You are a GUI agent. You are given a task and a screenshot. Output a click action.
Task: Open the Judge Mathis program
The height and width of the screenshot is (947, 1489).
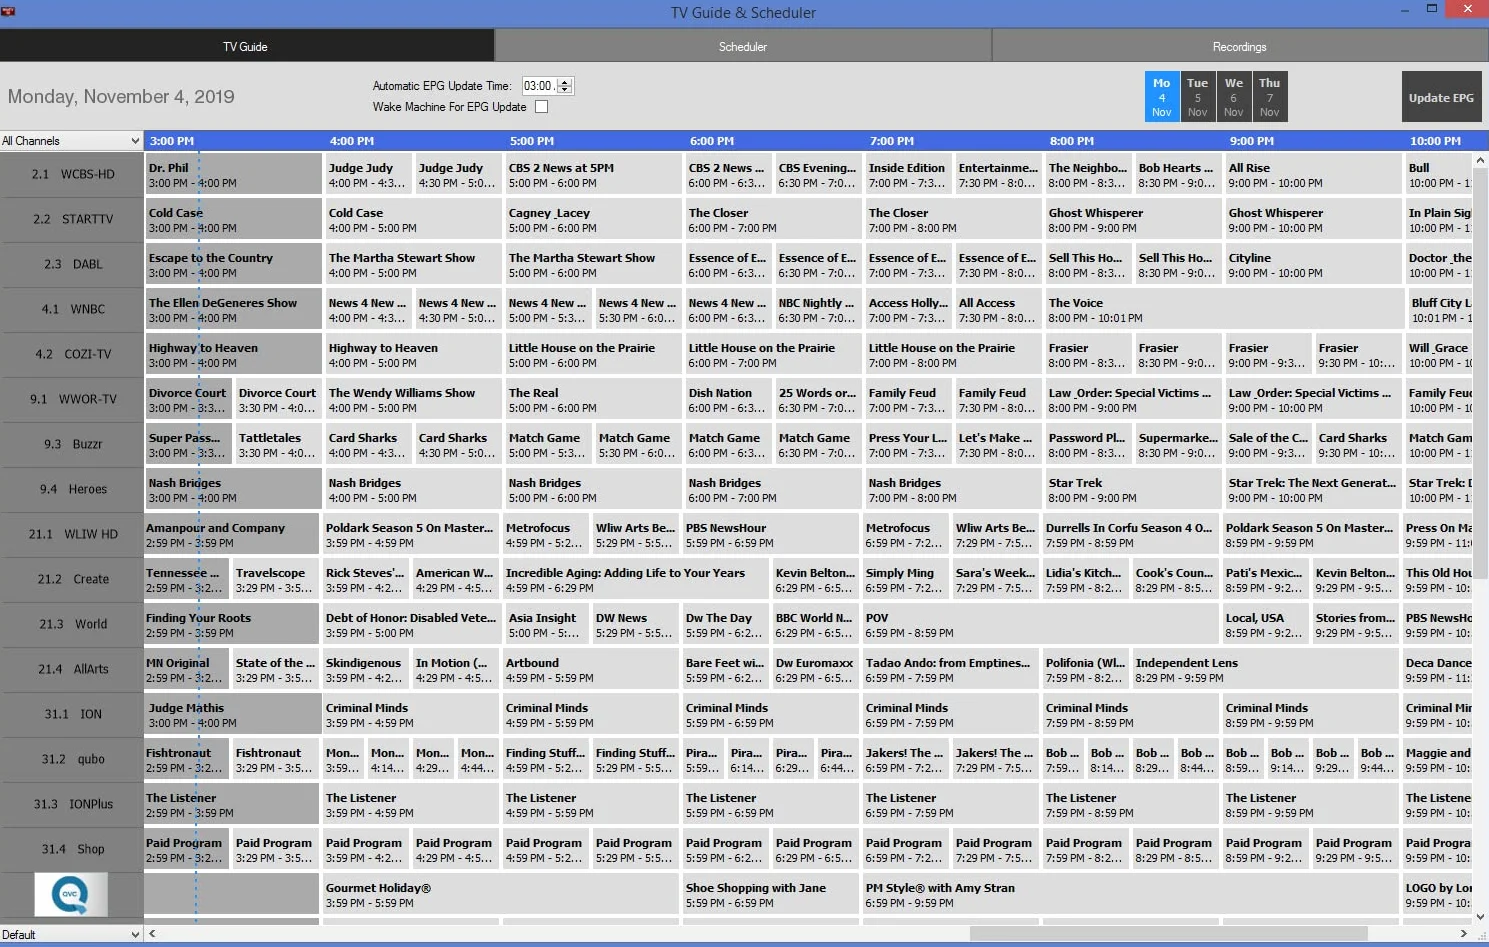[234, 714]
